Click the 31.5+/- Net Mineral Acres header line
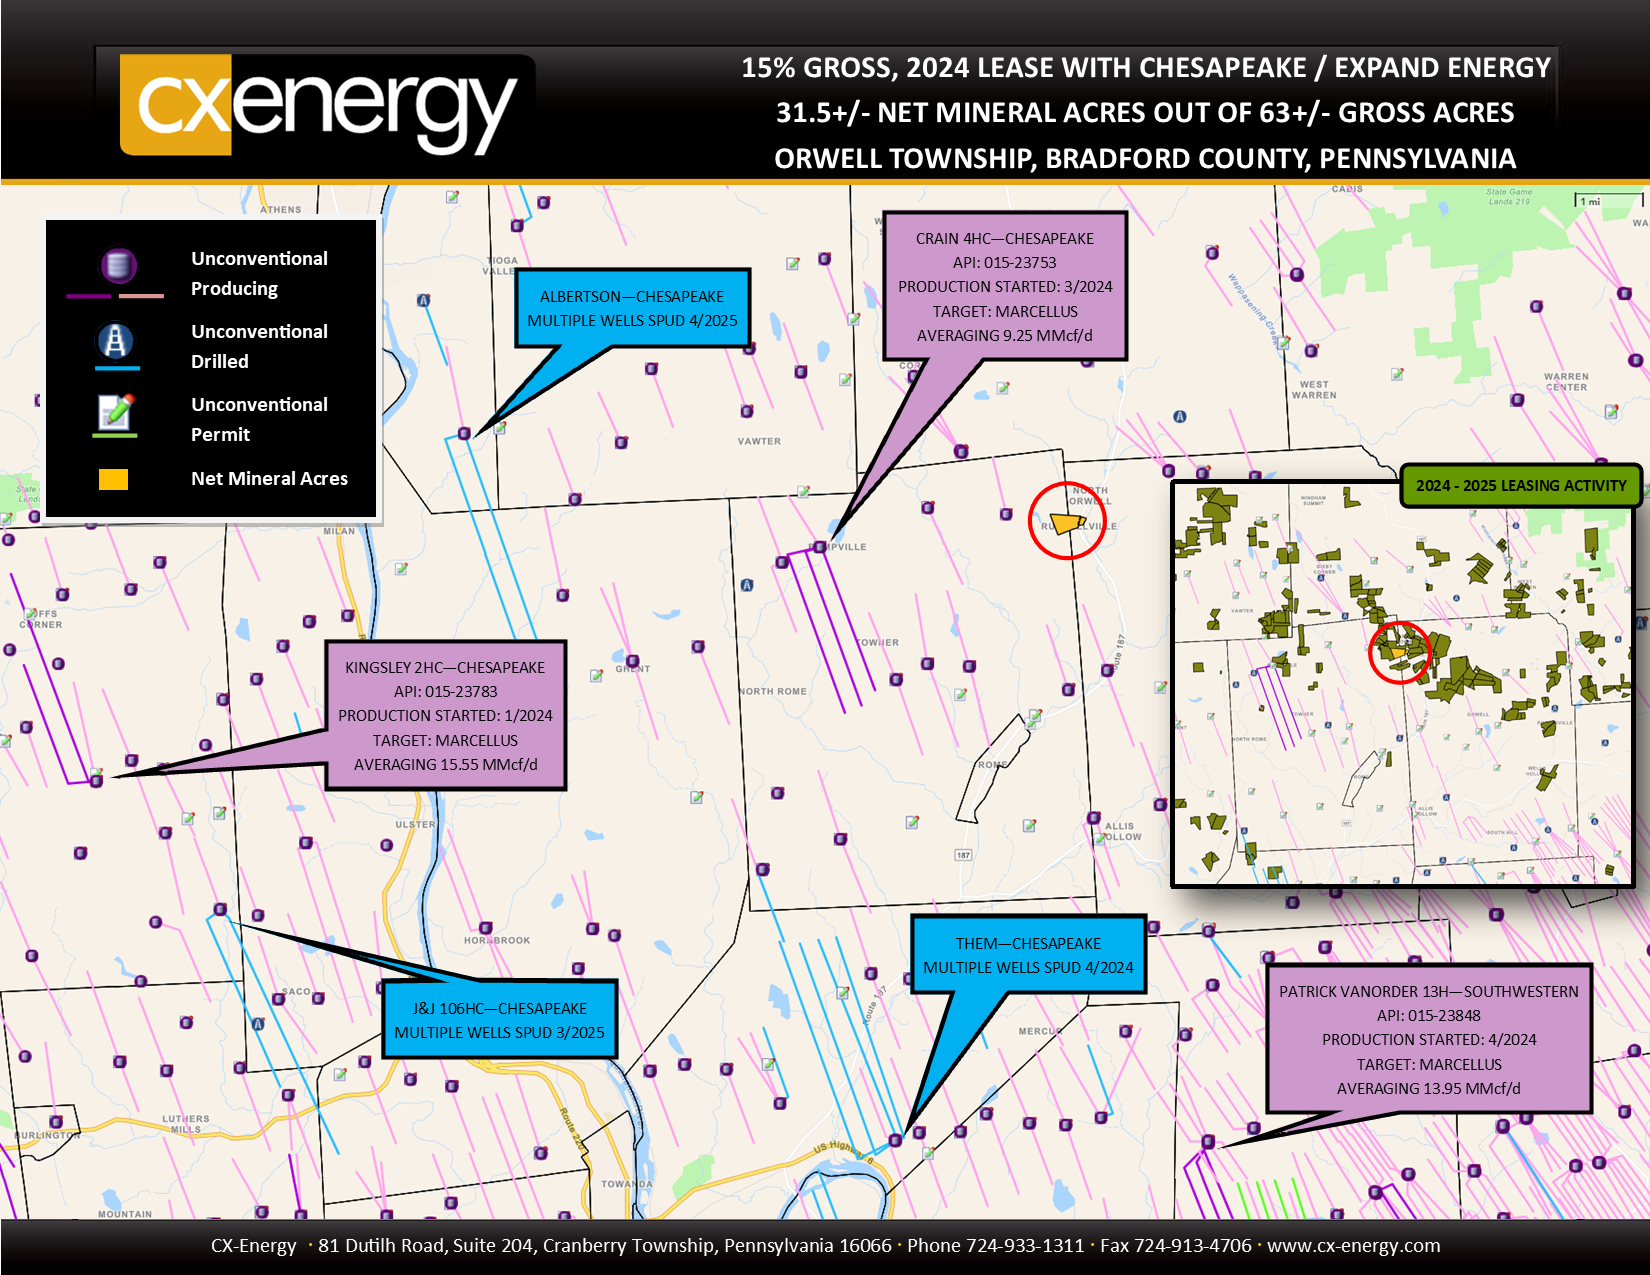This screenshot has width=1650, height=1275. coord(1145,112)
